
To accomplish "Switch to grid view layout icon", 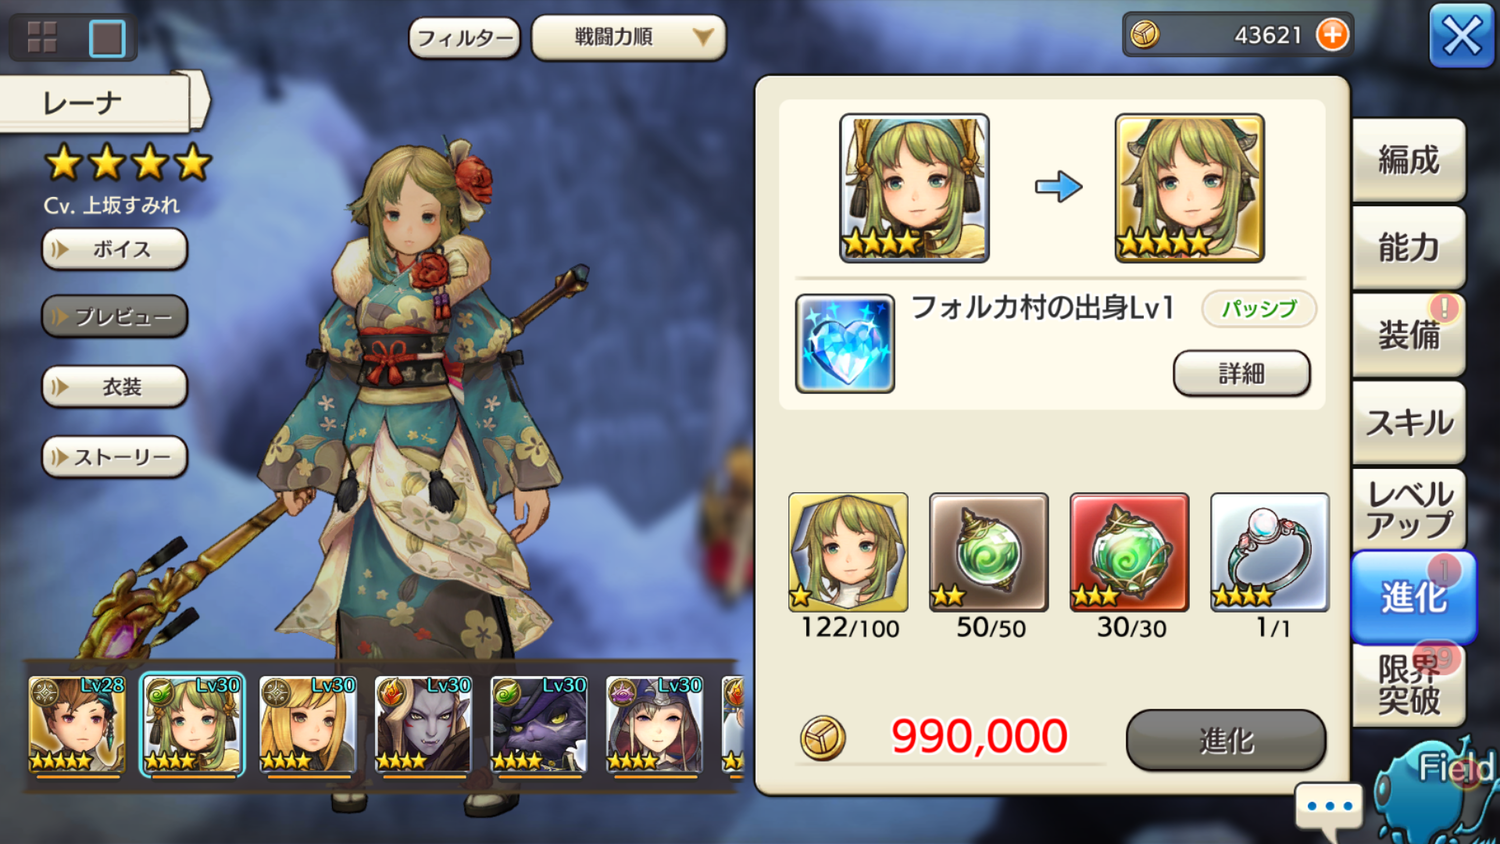I will [x=42, y=38].
